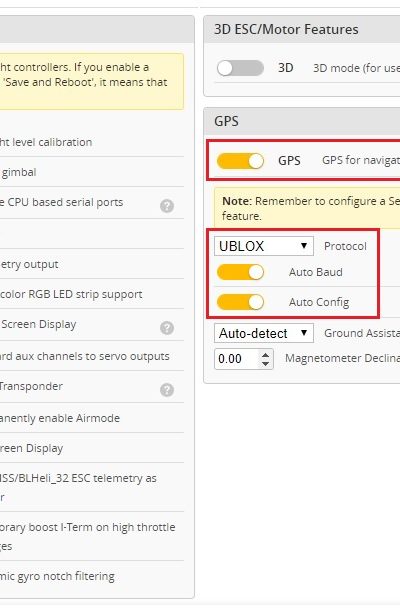Decrease Magnetometer Declination with the down arrow

click(265, 363)
